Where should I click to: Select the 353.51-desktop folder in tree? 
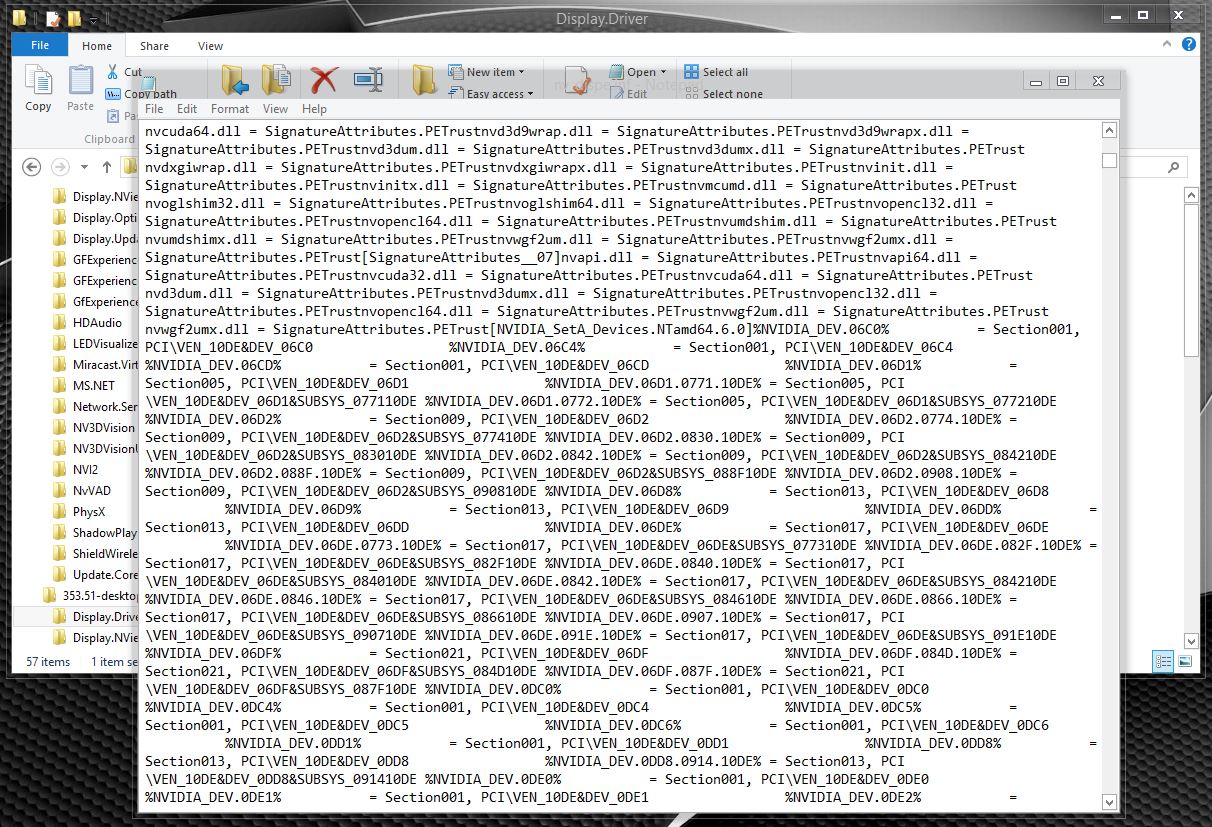click(90, 595)
